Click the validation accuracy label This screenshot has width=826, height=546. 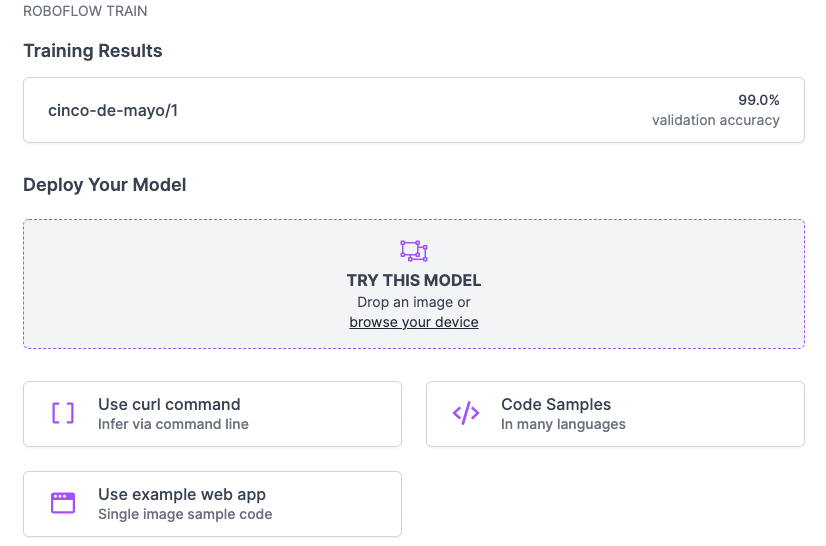[x=715, y=120]
